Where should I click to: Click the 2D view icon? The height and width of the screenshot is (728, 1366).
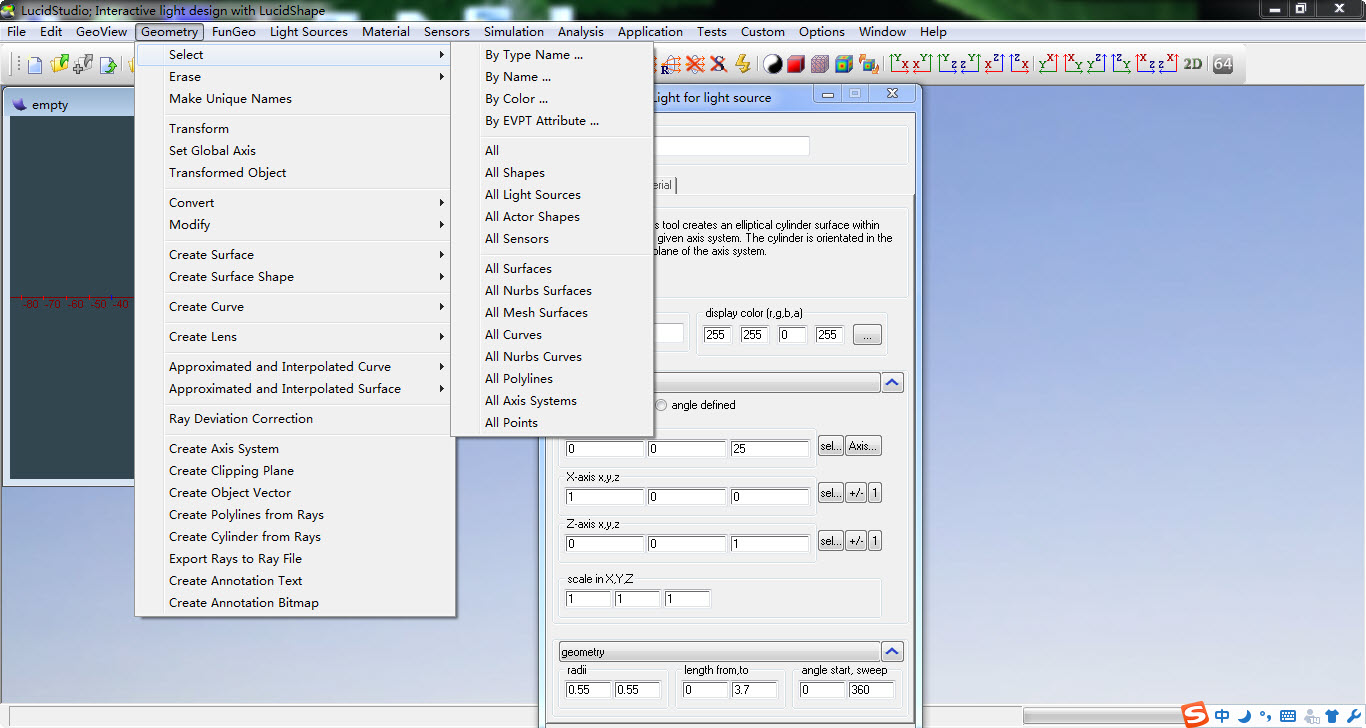pos(1192,64)
